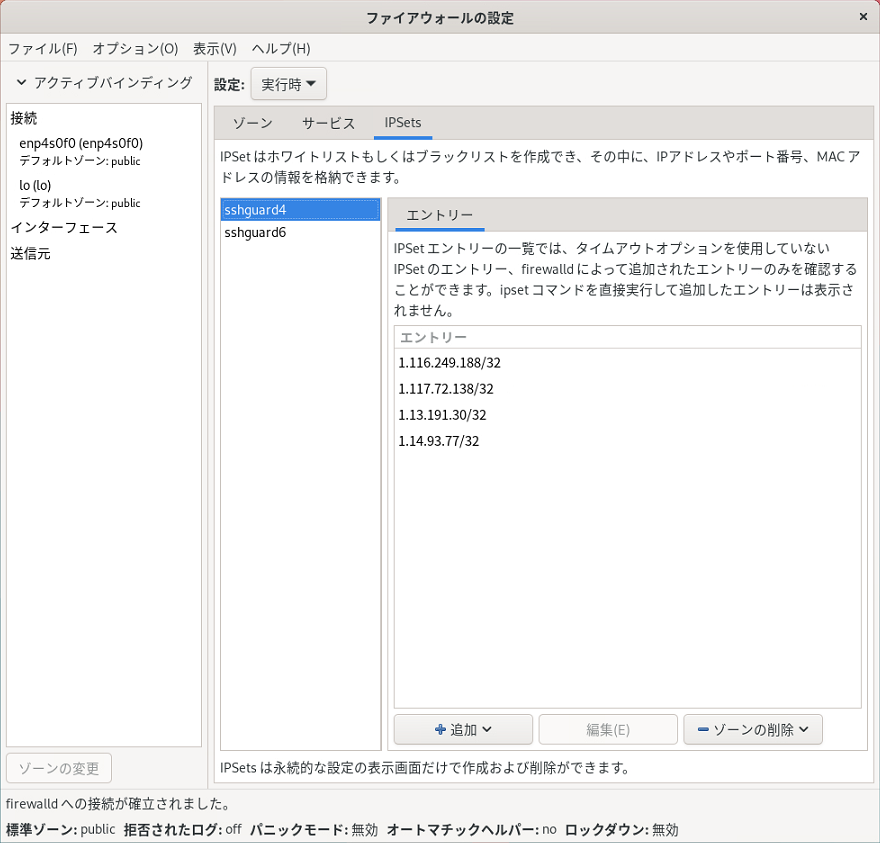
Task: Switch to the ゾーン tab
Action: tap(252, 123)
